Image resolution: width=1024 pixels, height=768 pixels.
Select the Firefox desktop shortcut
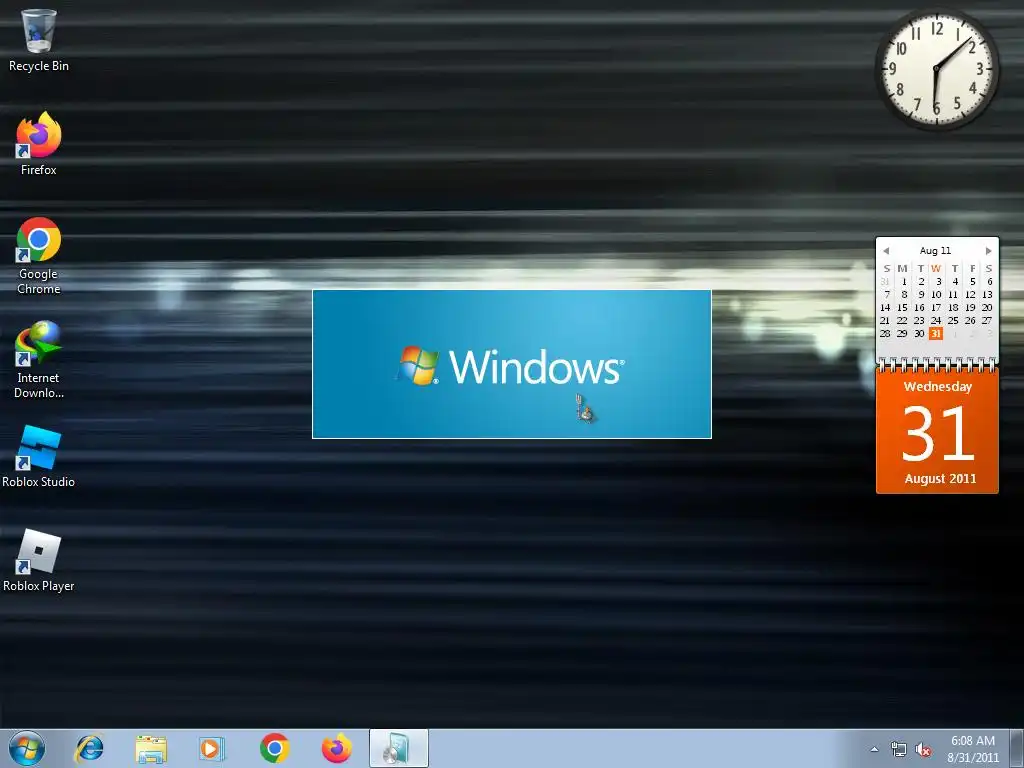pos(39,144)
